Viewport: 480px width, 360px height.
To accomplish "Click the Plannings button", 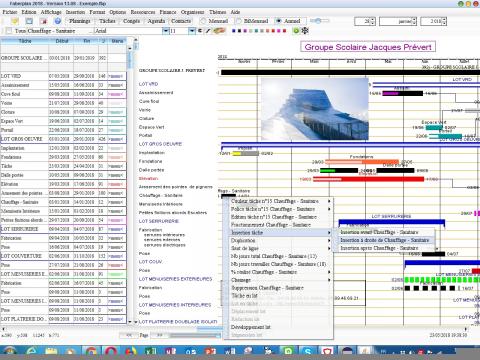I will tap(80, 21).
